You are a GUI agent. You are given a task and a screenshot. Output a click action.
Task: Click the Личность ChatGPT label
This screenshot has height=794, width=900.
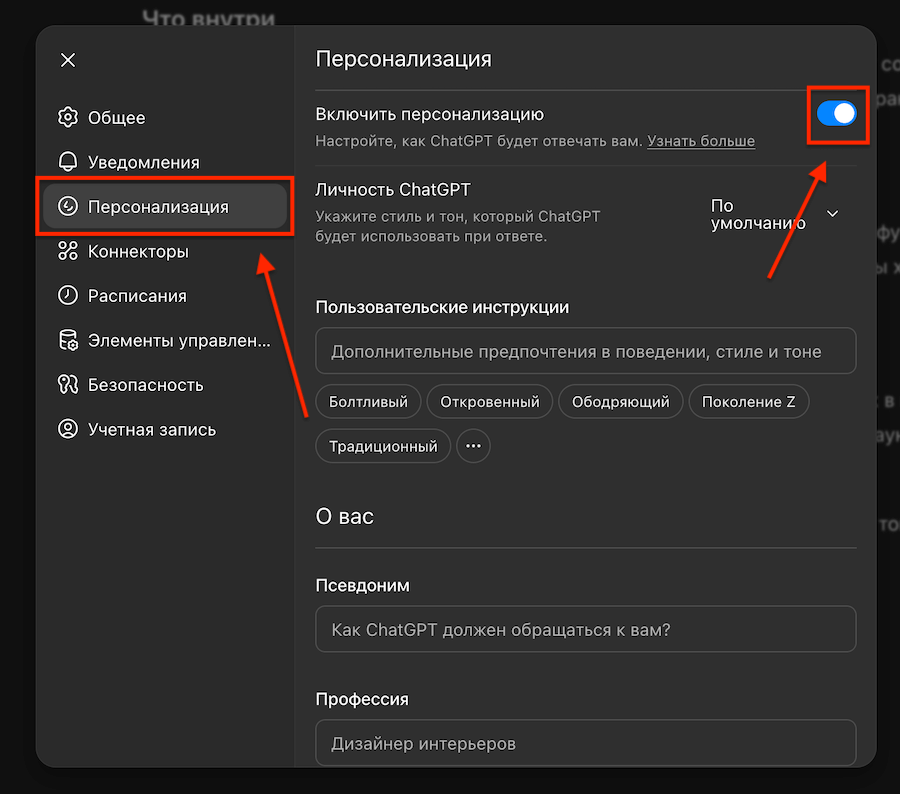393,189
